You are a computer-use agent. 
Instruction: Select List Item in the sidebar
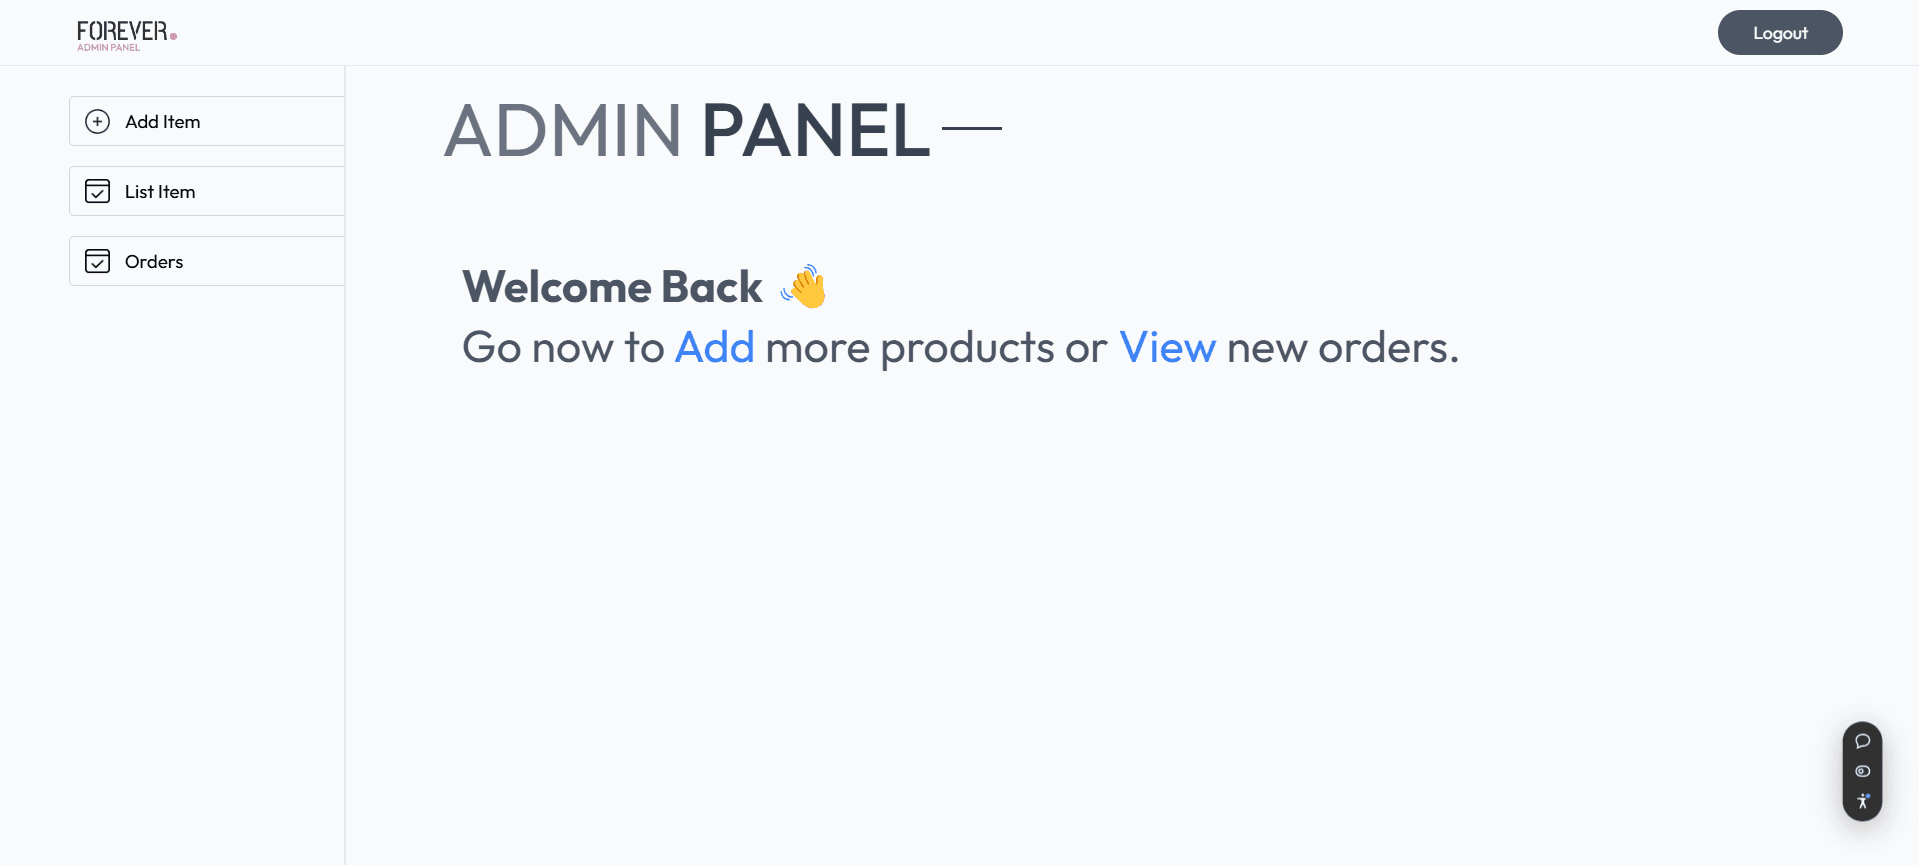pyautogui.click(x=159, y=191)
